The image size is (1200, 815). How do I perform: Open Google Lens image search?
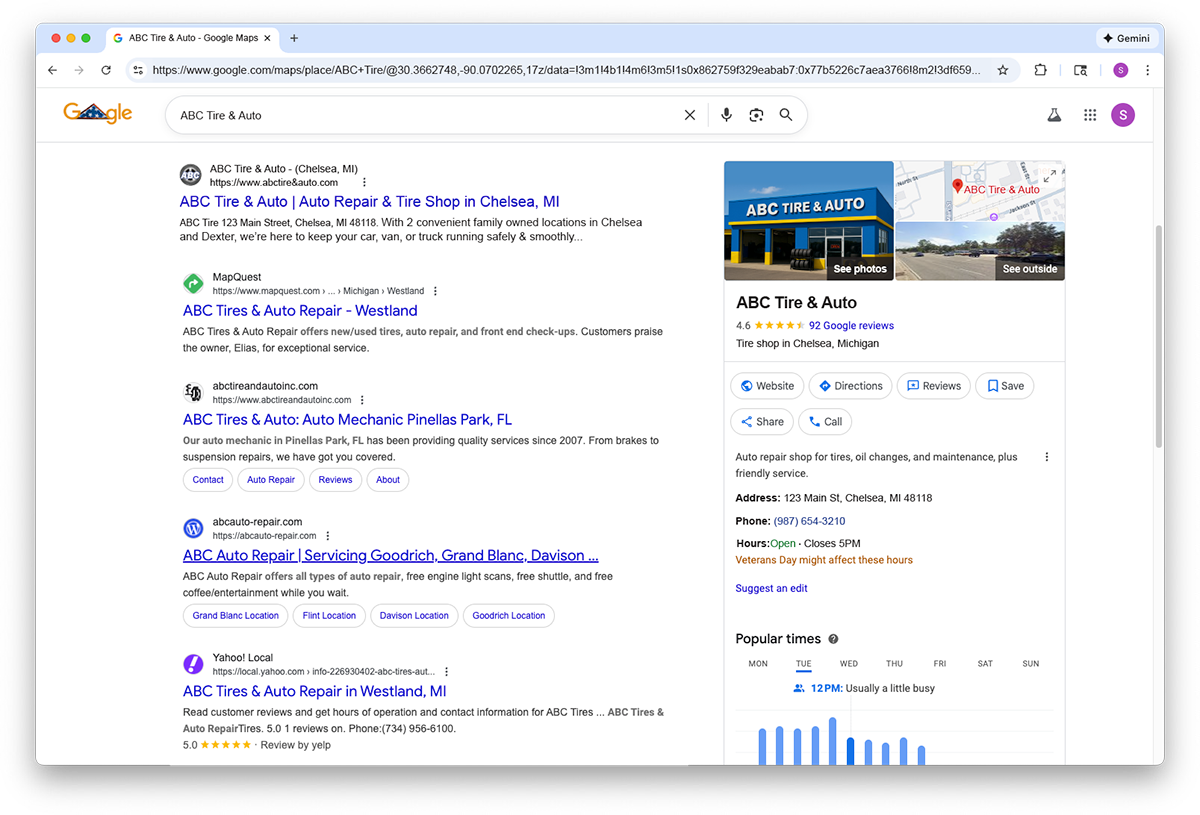pyautogui.click(x=756, y=115)
